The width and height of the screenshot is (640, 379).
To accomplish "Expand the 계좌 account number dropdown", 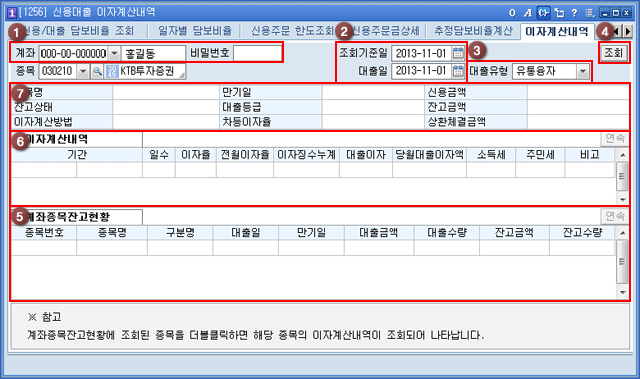I will [x=114, y=53].
